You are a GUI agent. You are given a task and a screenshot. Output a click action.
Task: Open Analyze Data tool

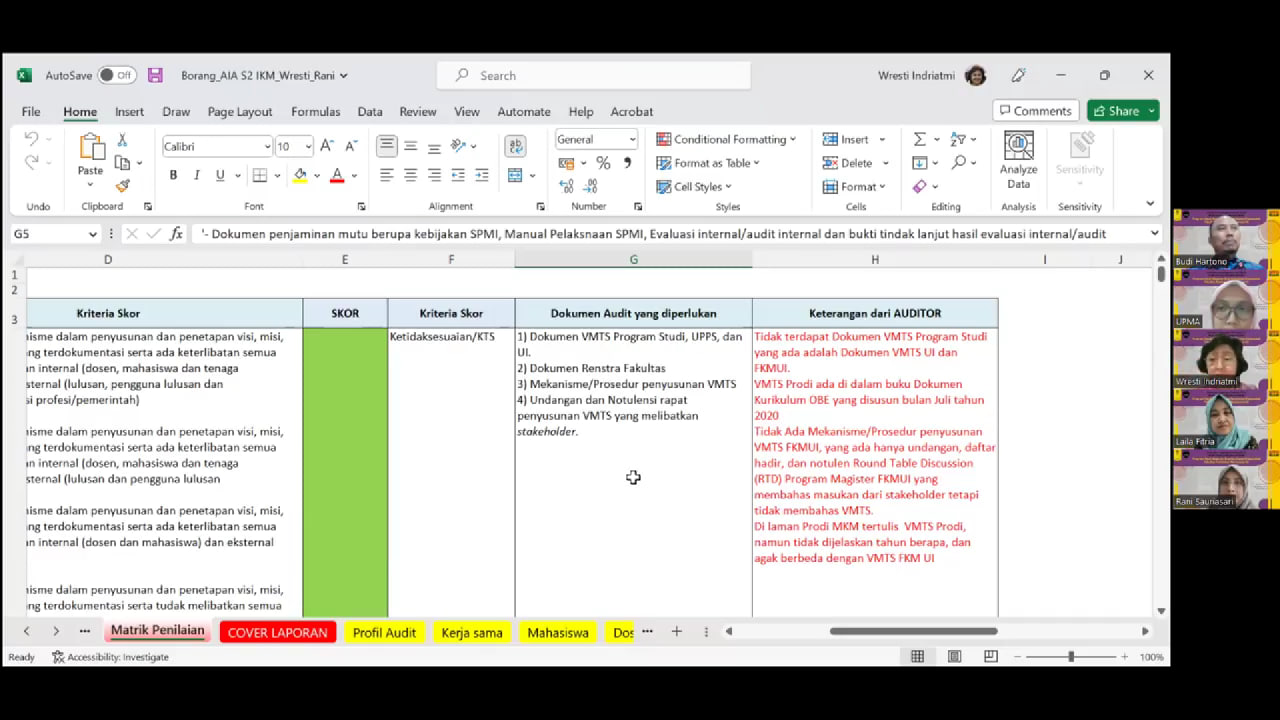click(1018, 160)
